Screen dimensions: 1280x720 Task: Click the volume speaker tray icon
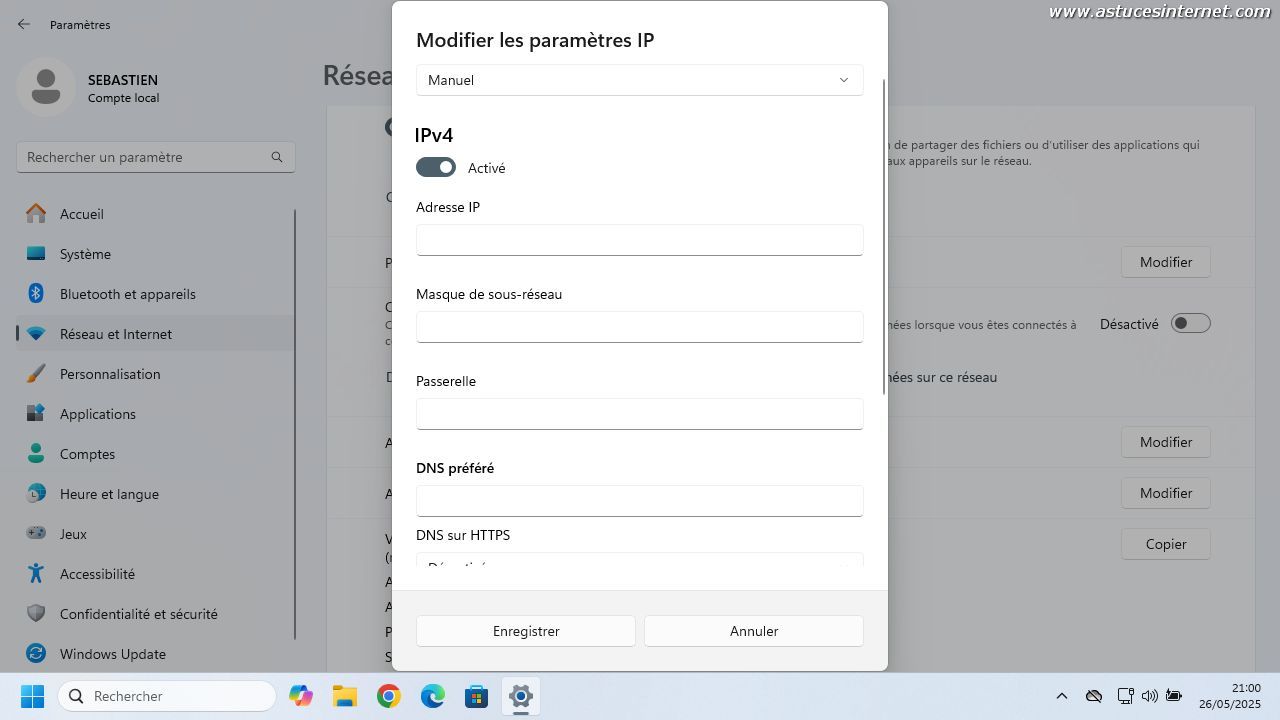click(x=1149, y=696)
